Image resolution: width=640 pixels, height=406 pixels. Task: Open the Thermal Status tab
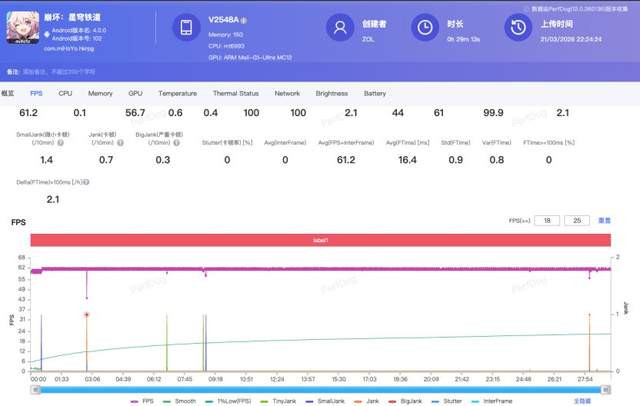point(234,93)
